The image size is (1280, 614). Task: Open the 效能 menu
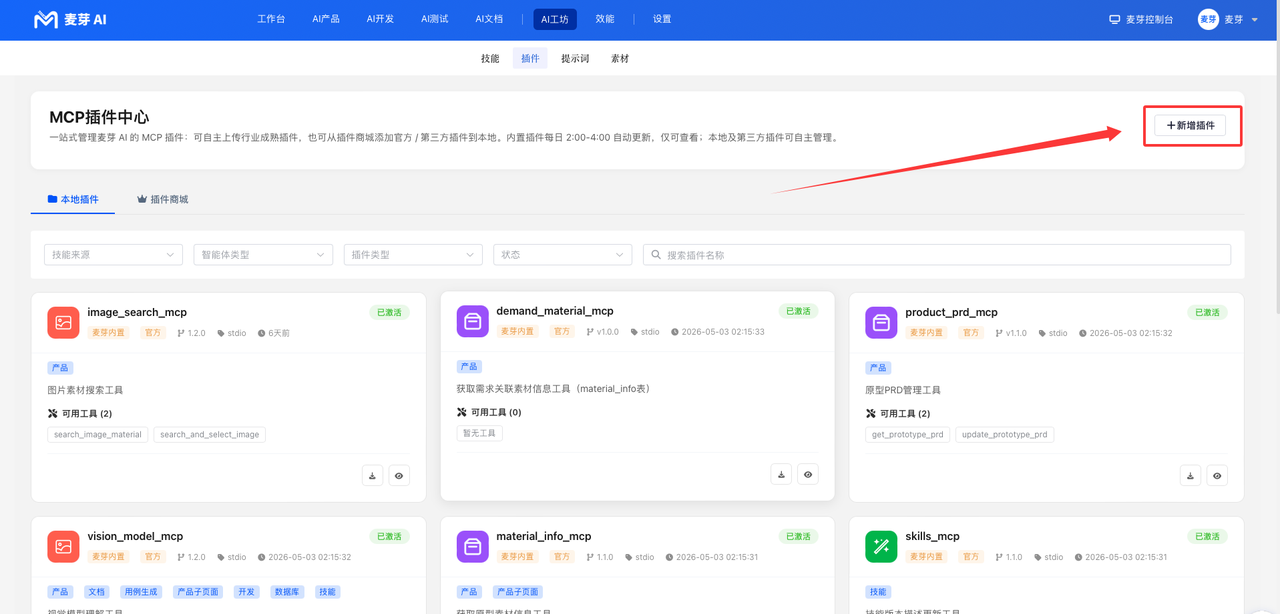click(x=605, y=19)
